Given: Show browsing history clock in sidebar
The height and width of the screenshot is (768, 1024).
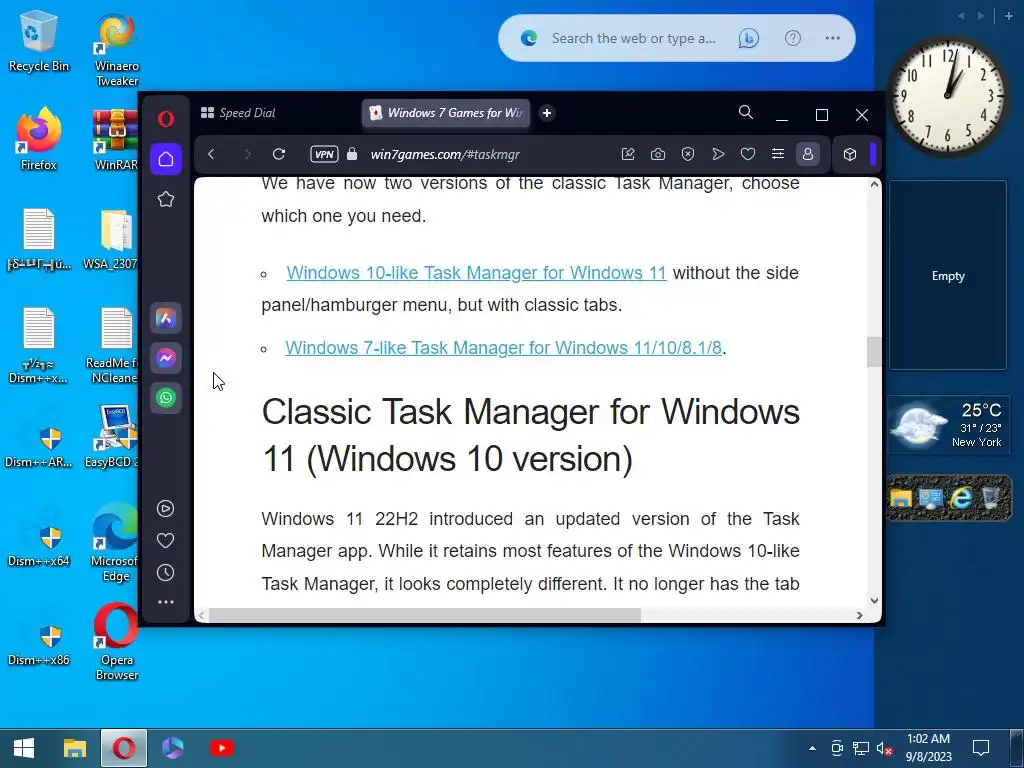Looking at the screenshot, I should point(166,573).
